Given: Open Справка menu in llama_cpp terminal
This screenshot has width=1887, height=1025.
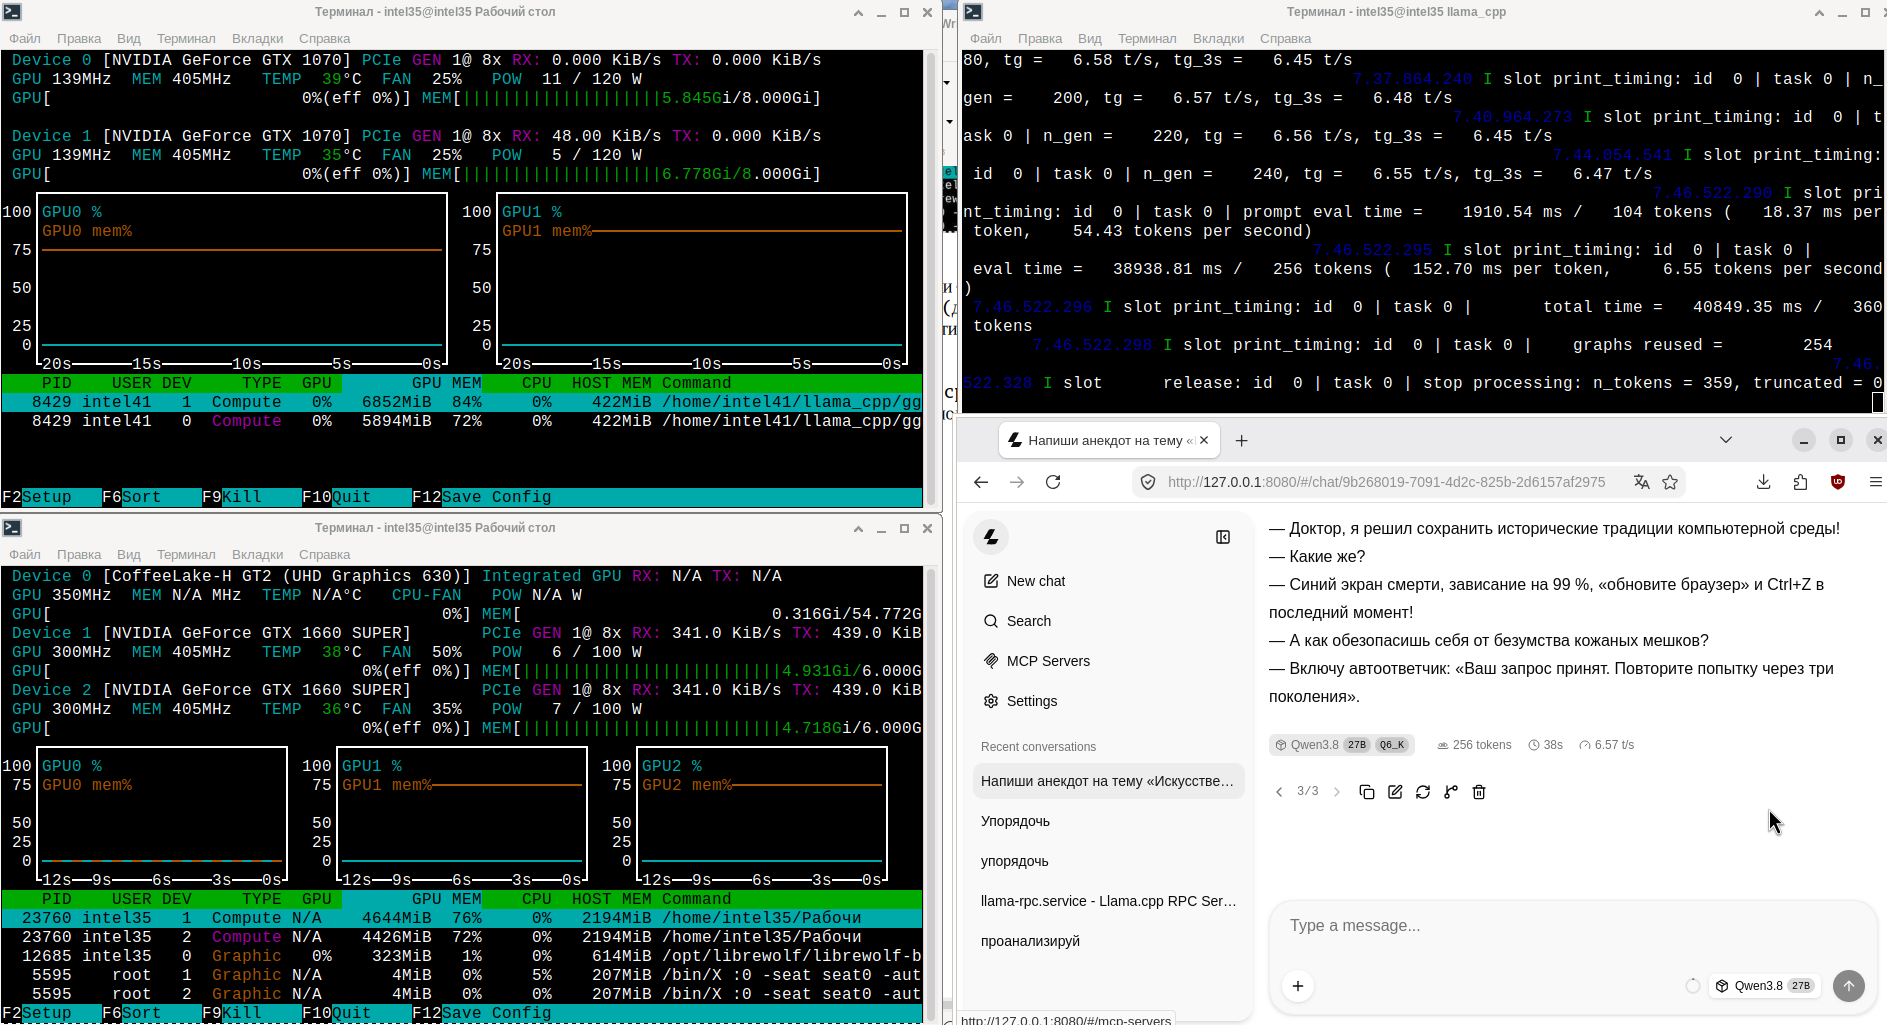Looking at the screenshot, I should click(1285, 39).
